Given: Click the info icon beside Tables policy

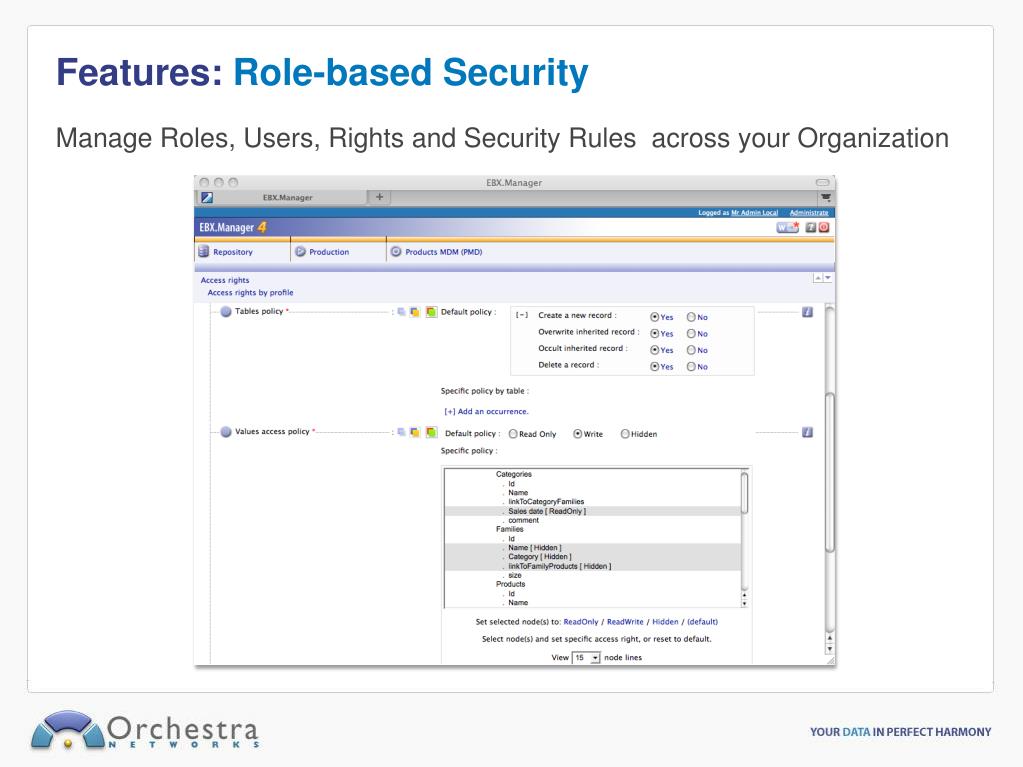Looking at the screenshot, I should (807, 312).
